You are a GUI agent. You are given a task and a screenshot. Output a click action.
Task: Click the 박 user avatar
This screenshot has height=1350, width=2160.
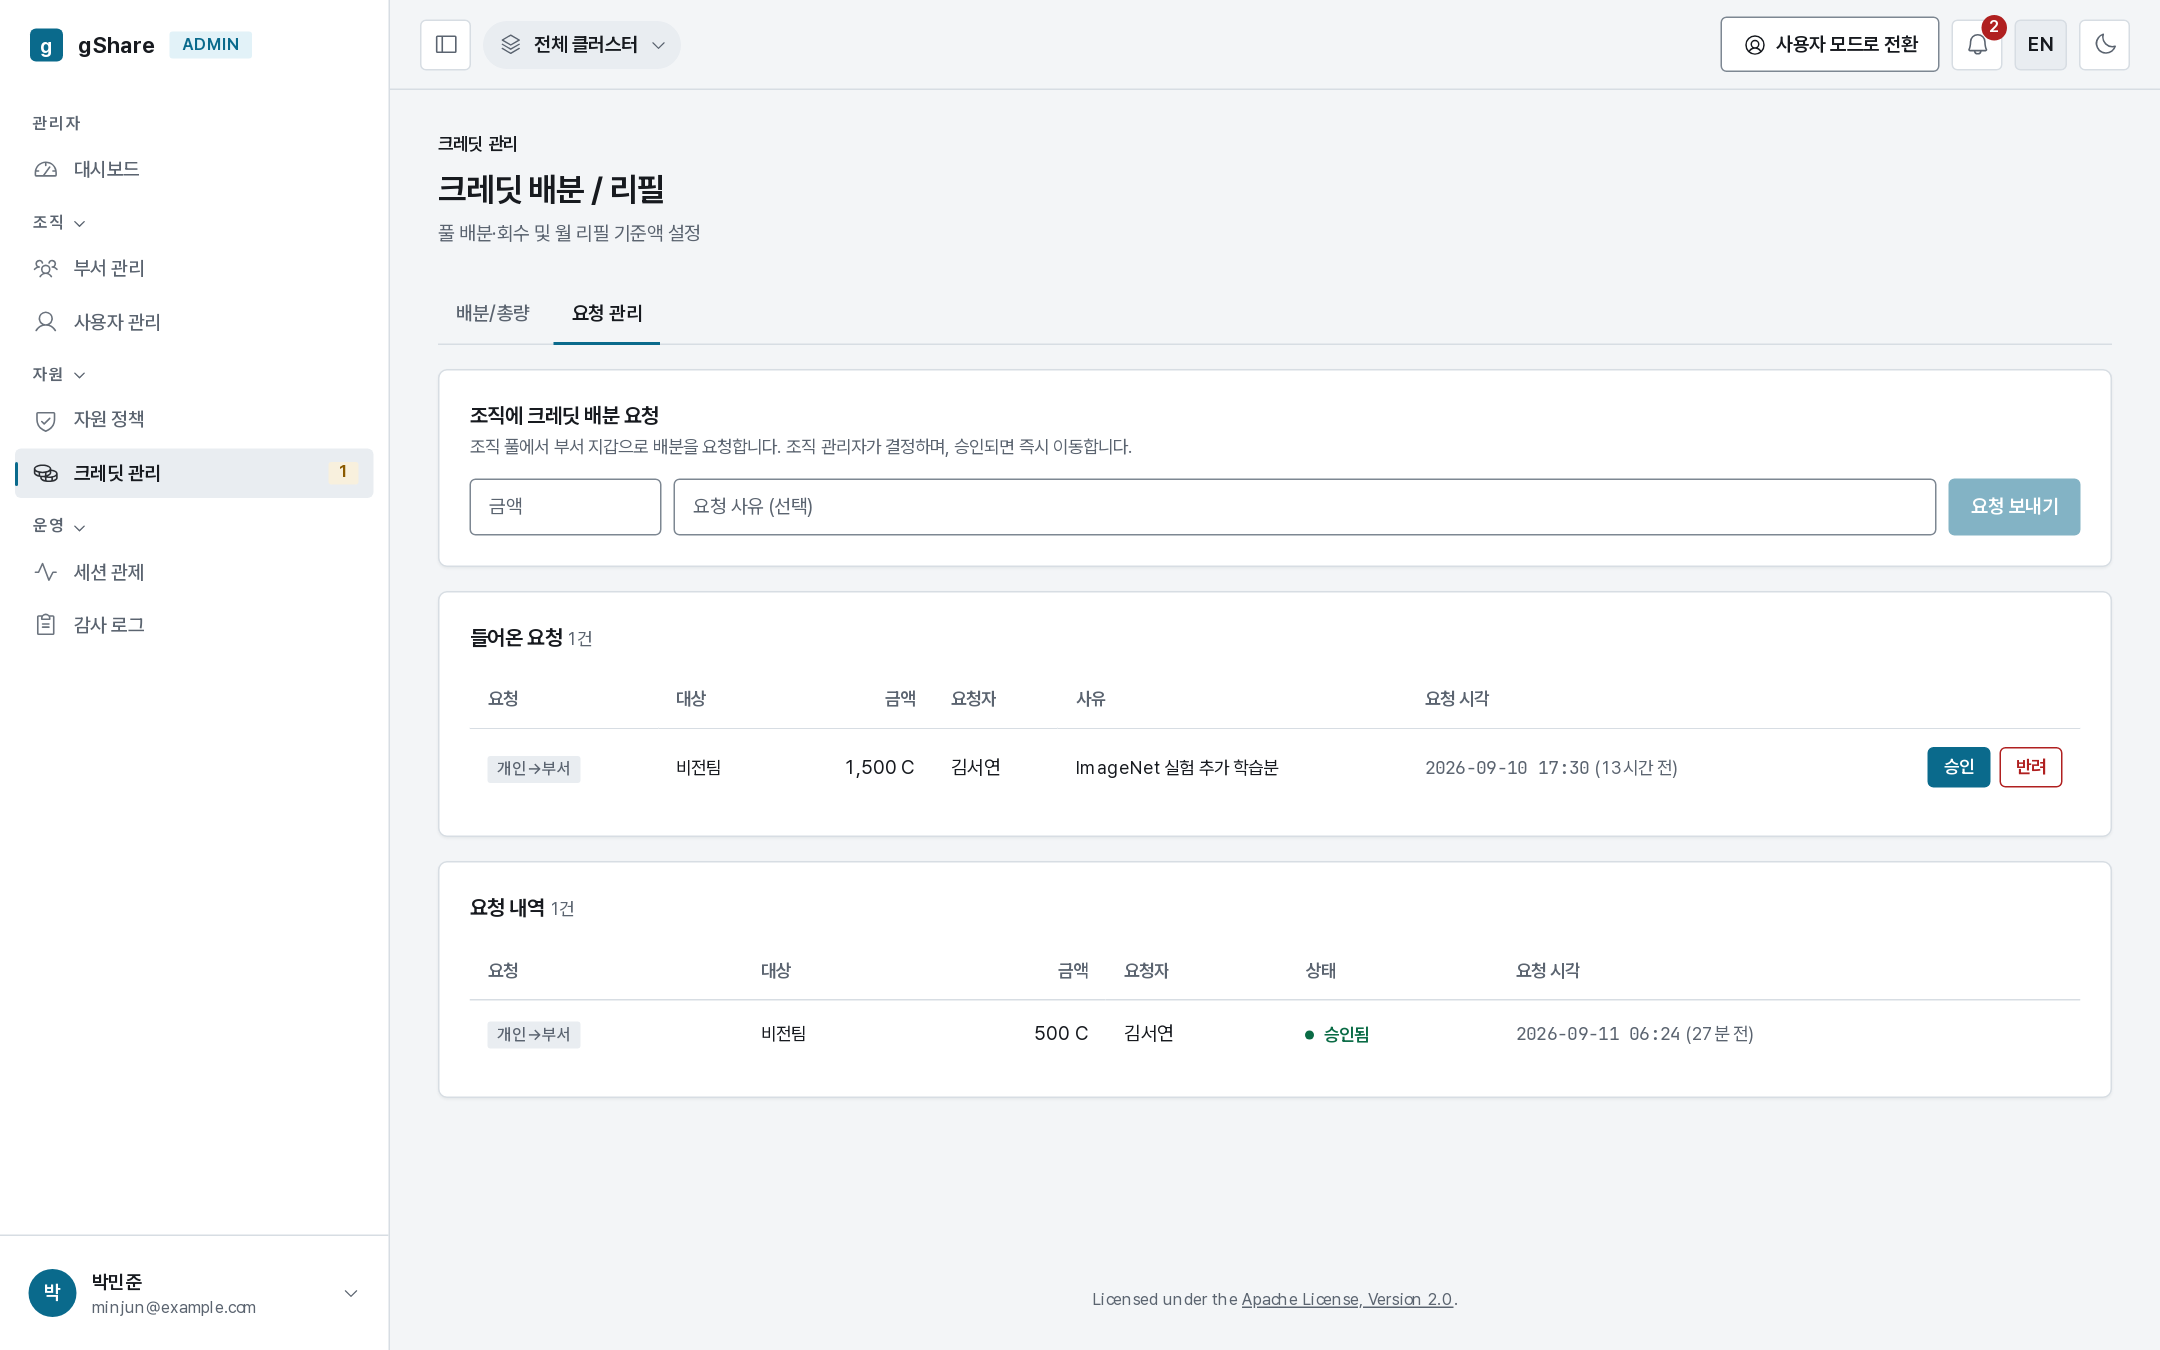coord(53,1293)
